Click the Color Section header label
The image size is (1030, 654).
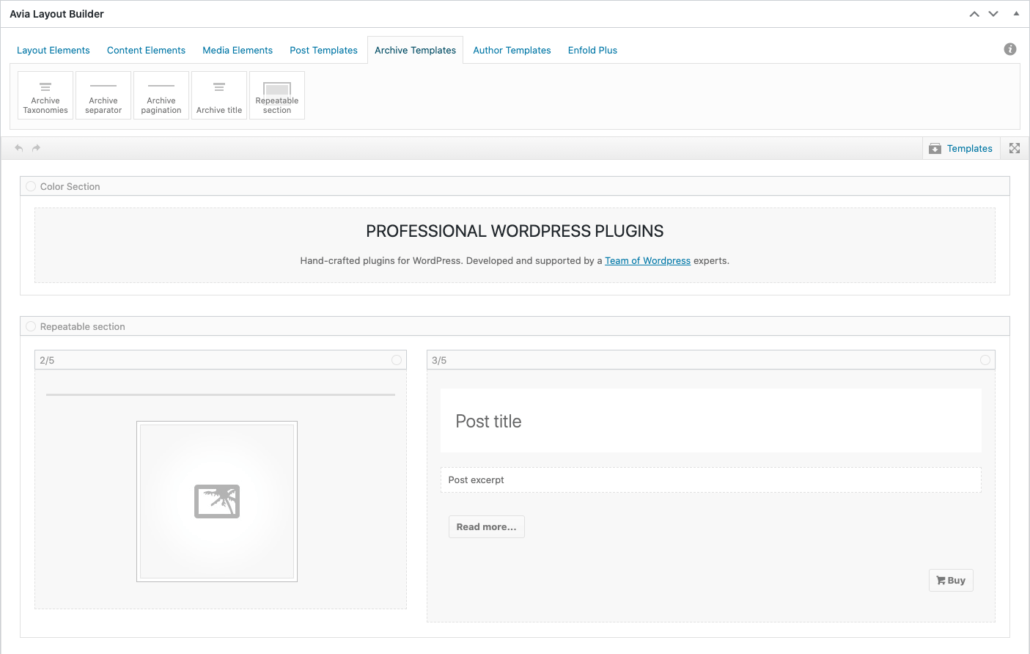tap(70, 186)
